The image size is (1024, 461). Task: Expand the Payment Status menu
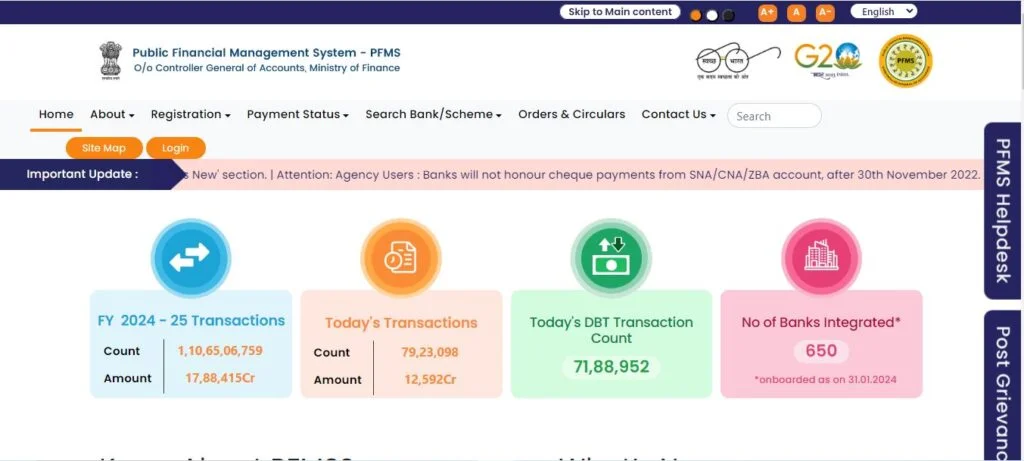[298, 114]
